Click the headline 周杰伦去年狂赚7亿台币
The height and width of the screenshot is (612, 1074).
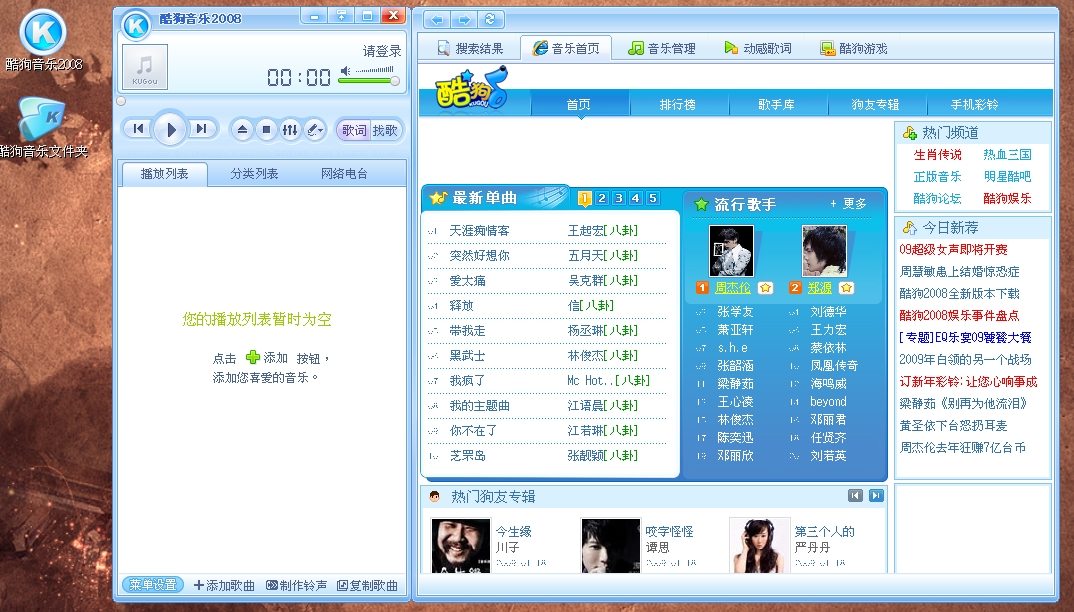coord(962,448)
